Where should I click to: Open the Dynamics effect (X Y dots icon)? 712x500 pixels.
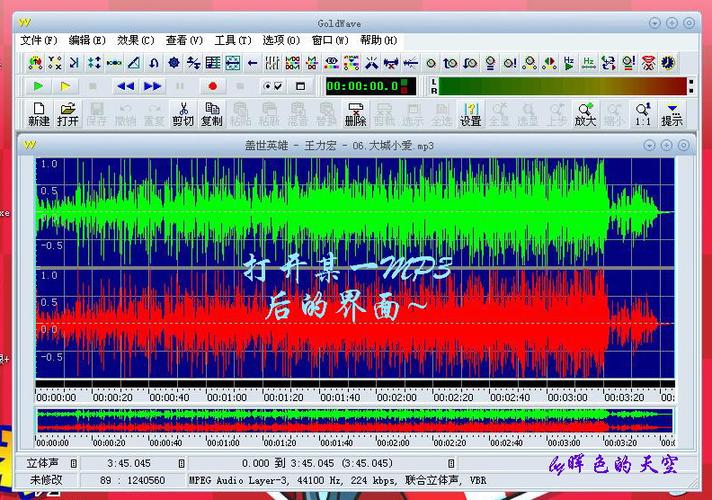click(x=54, y=63)
